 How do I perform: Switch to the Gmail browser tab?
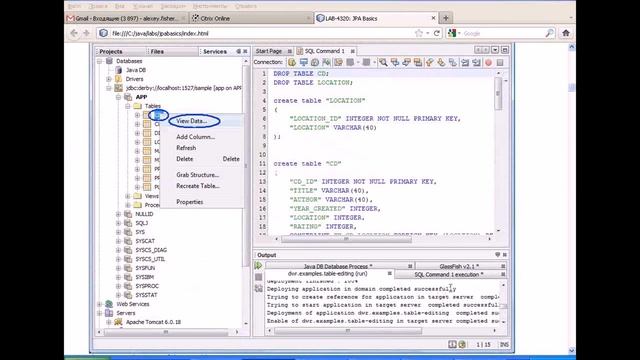point(127,18)
